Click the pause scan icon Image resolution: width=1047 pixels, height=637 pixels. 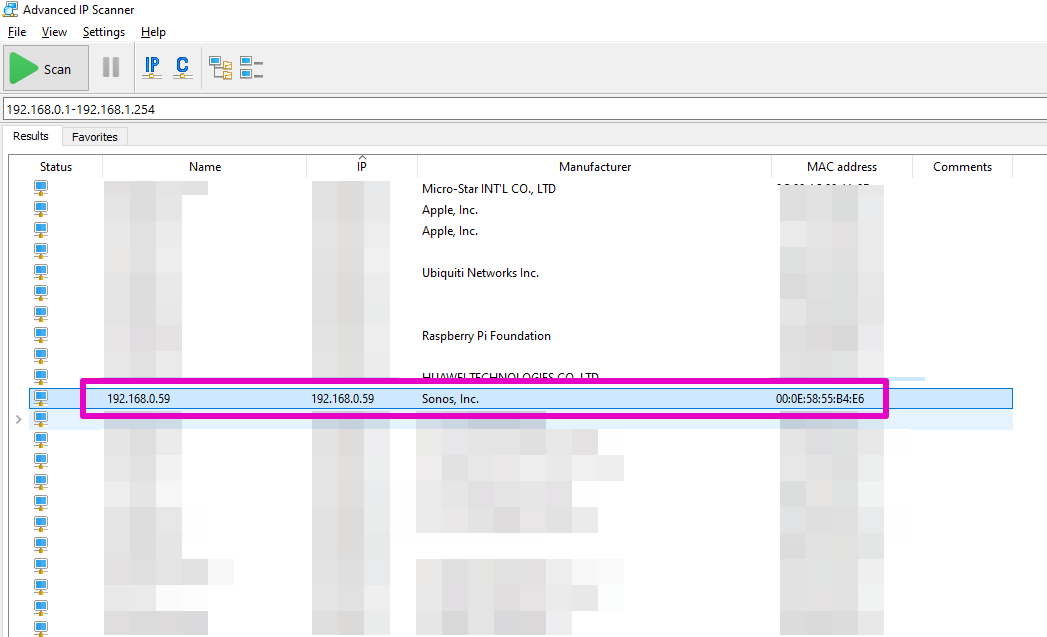click(111, 68)
